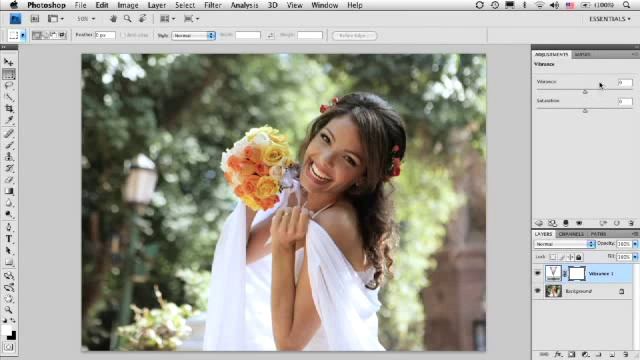Open the Screen Mode dropdown
The height and width of the screenshot is (360, 640).
191,19
